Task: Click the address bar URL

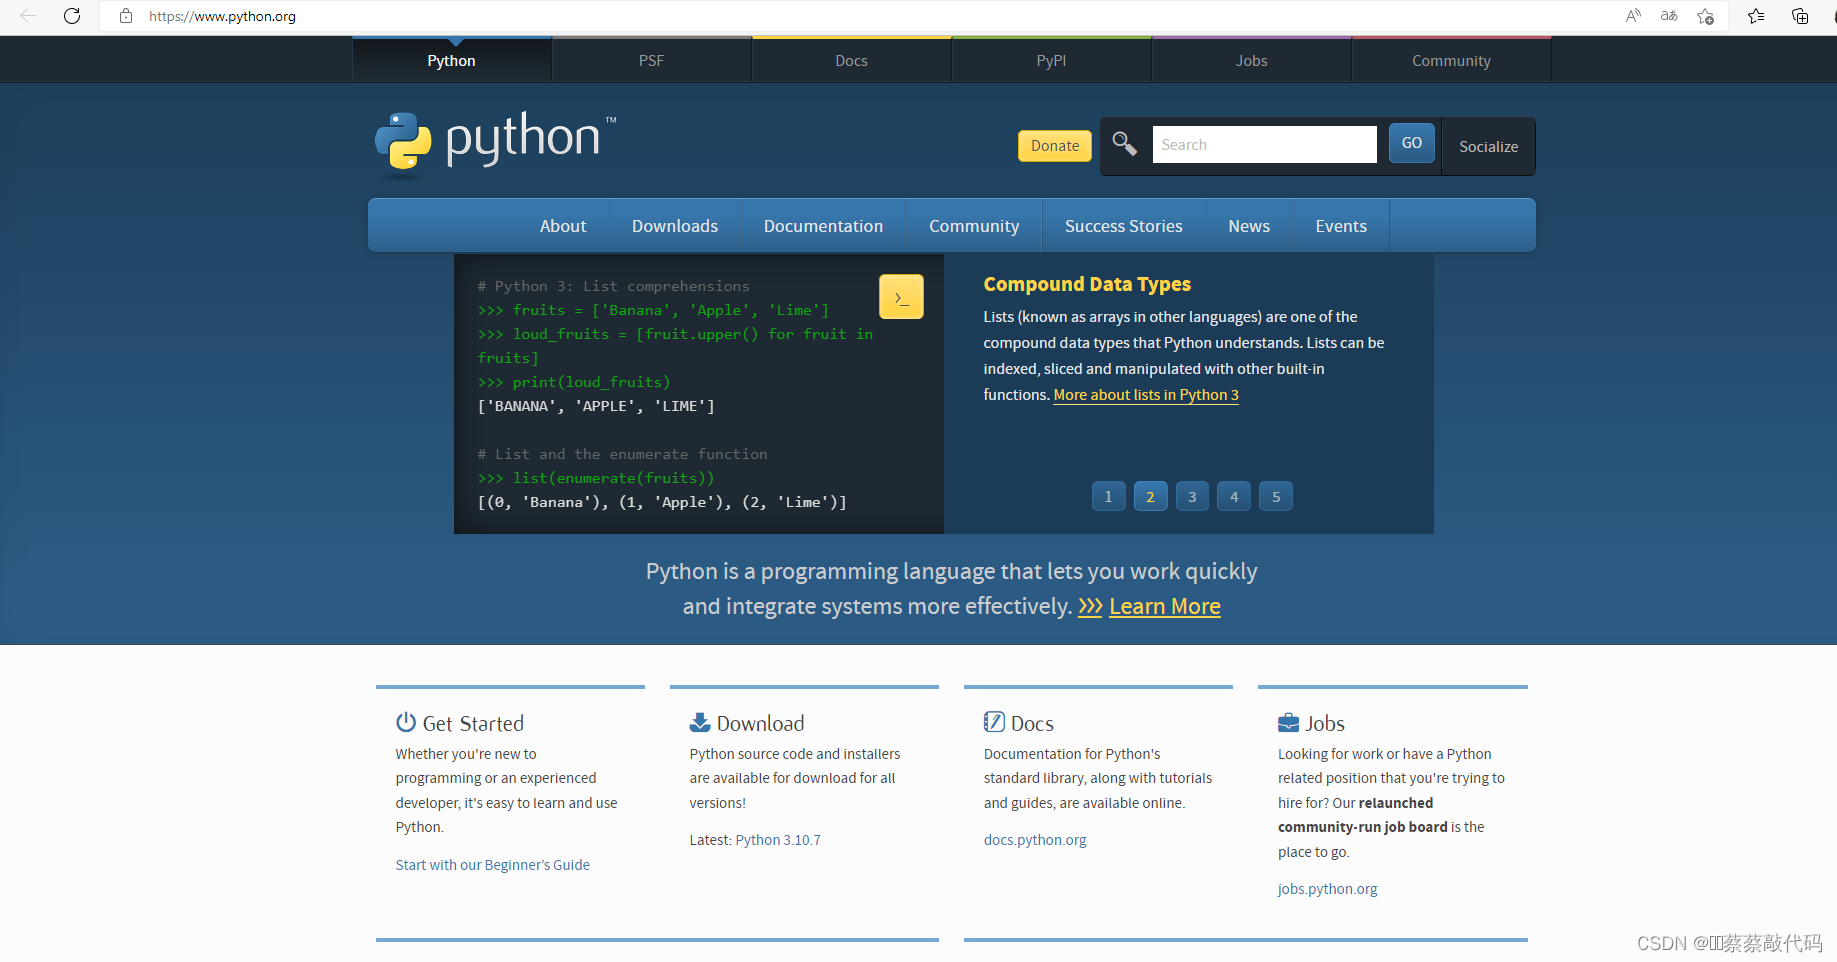Action: pos(222,16)
